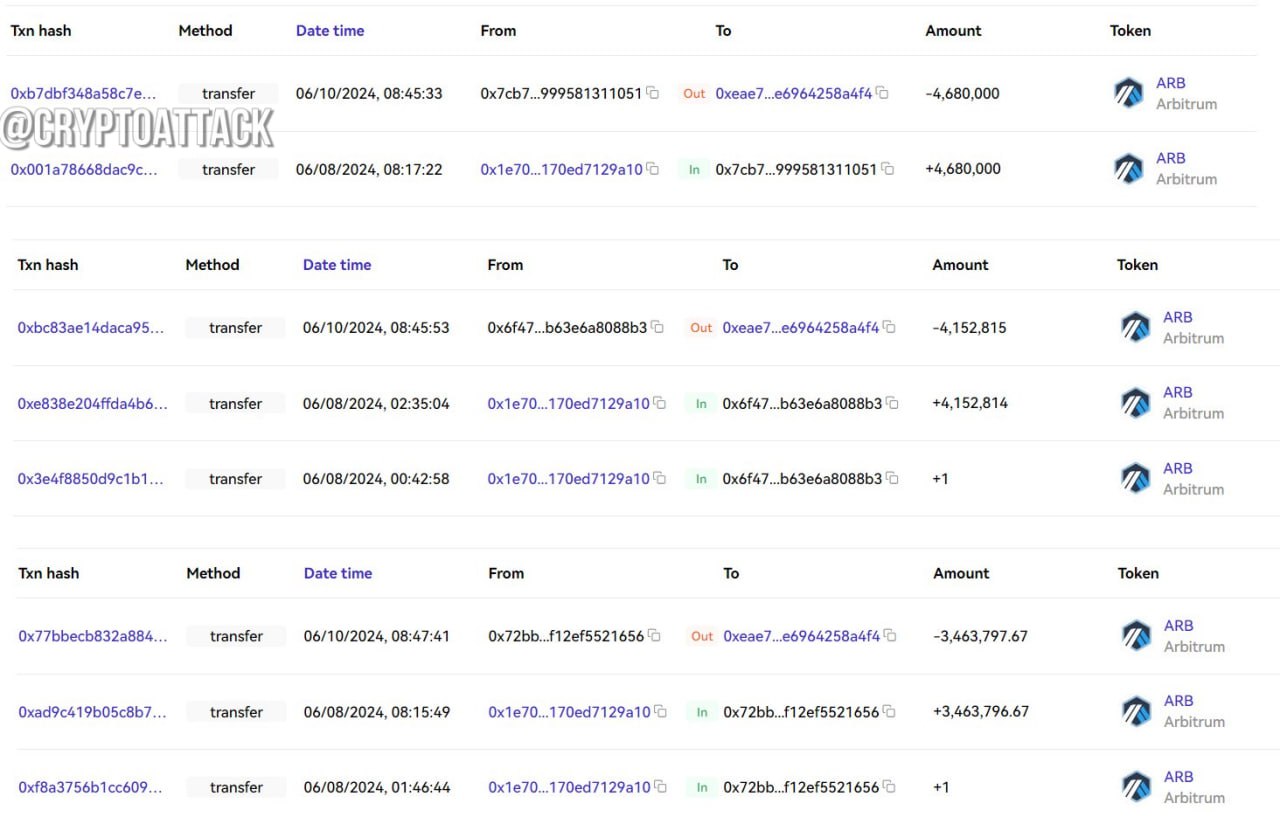Viewport: 1280px width, 817px height.
Task: Copy To address of +3,463,796.67 transfer
Action: click(x=889, y=711)
